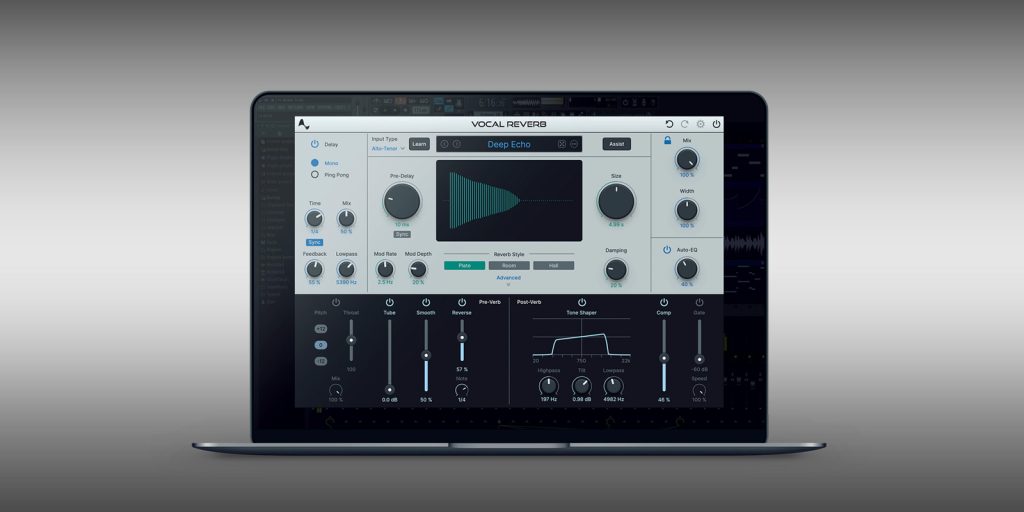Click the Tube slider handle
This screenshot has height=512, width=1024.
click(x=390, y=389)
